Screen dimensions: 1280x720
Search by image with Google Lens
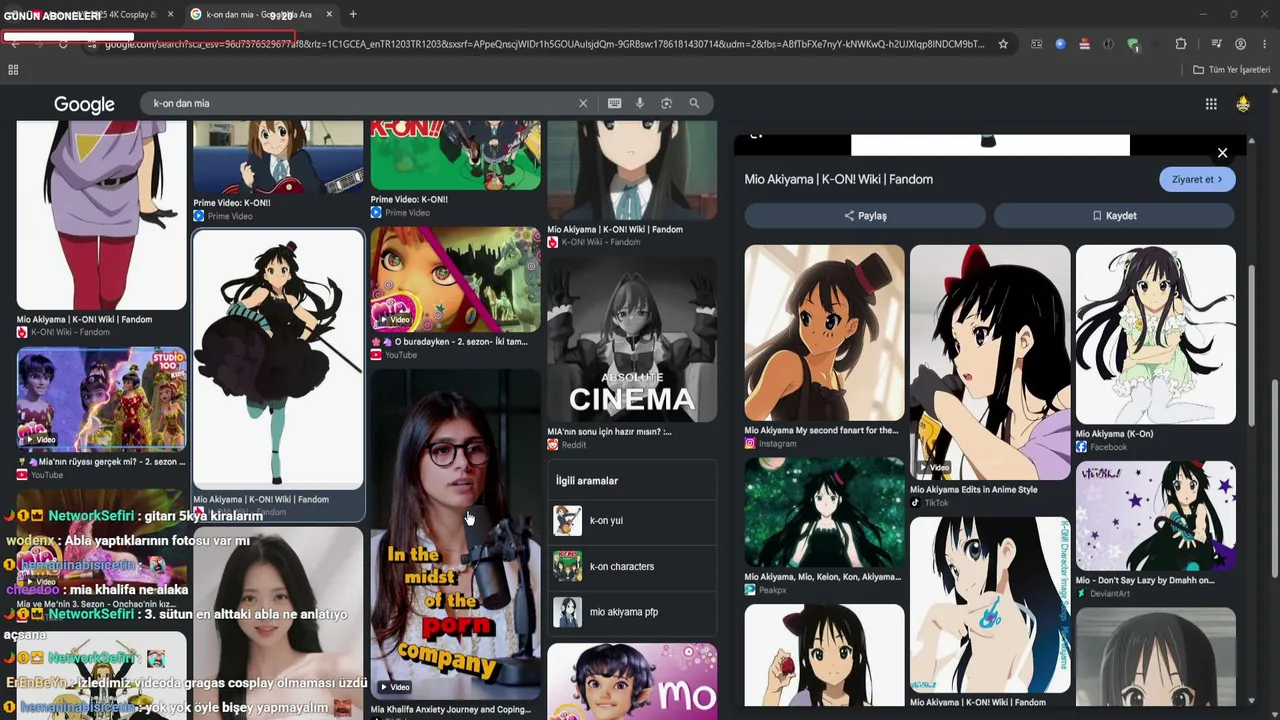(667, 103)
